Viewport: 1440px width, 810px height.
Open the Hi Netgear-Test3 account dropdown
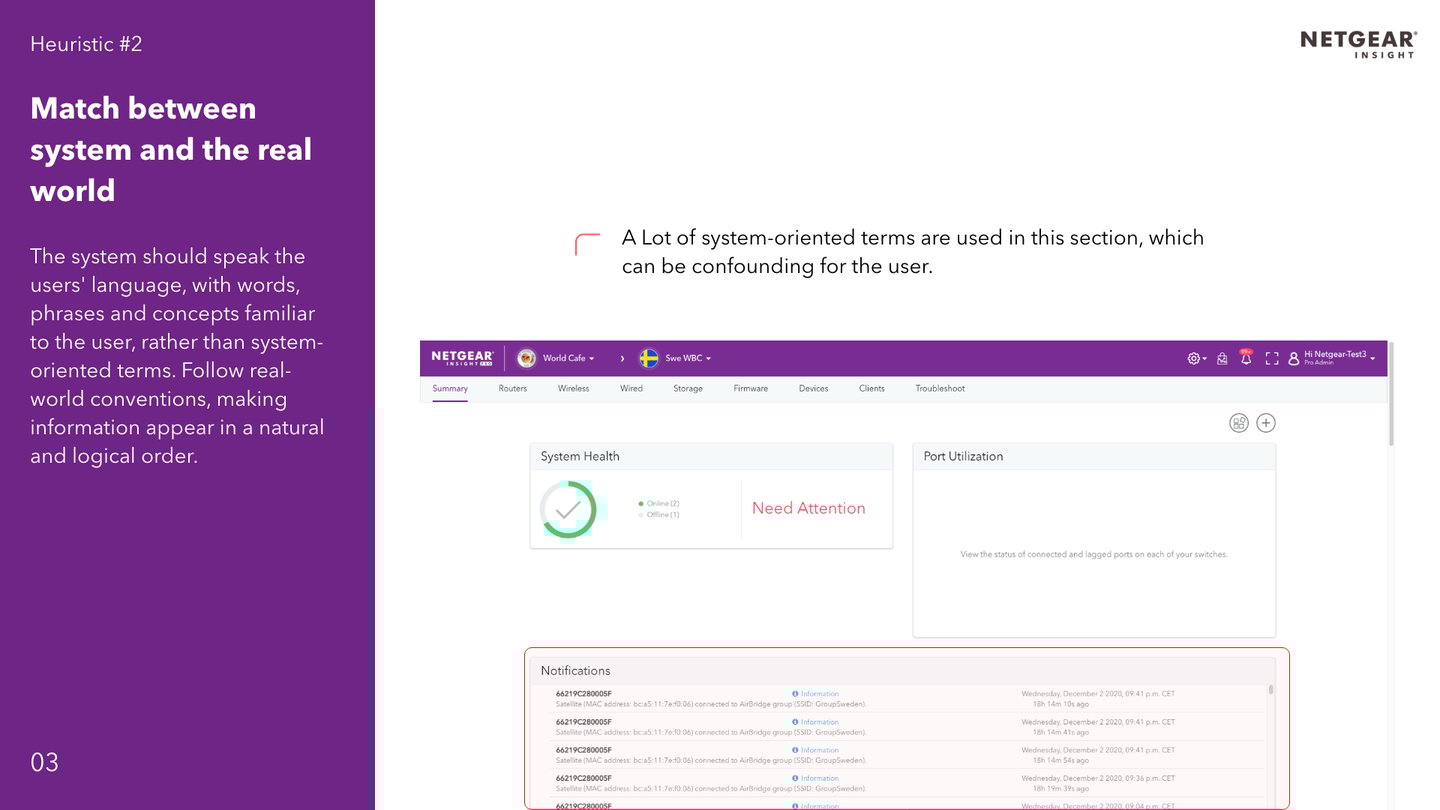(x=1340, y=357)
